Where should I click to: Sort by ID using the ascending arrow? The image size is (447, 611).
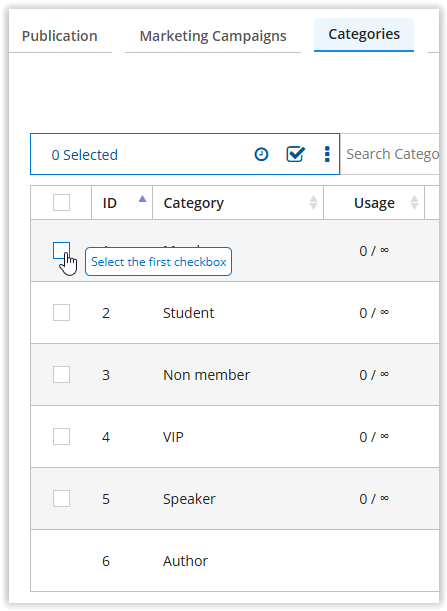point(142,199)
